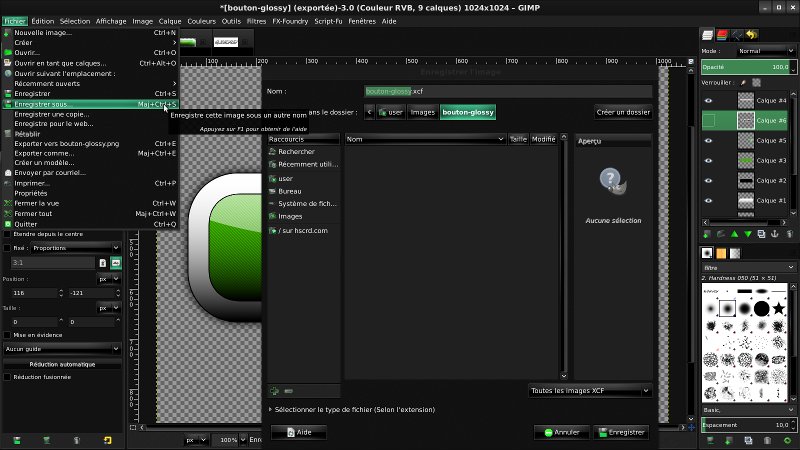
Task: Open the Channels dock tab
Action: 722,35
